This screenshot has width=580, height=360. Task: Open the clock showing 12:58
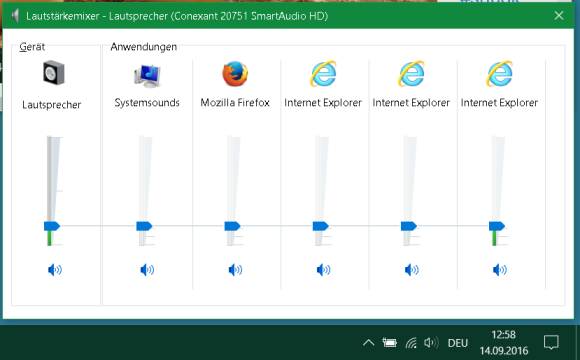click(504, 342)
